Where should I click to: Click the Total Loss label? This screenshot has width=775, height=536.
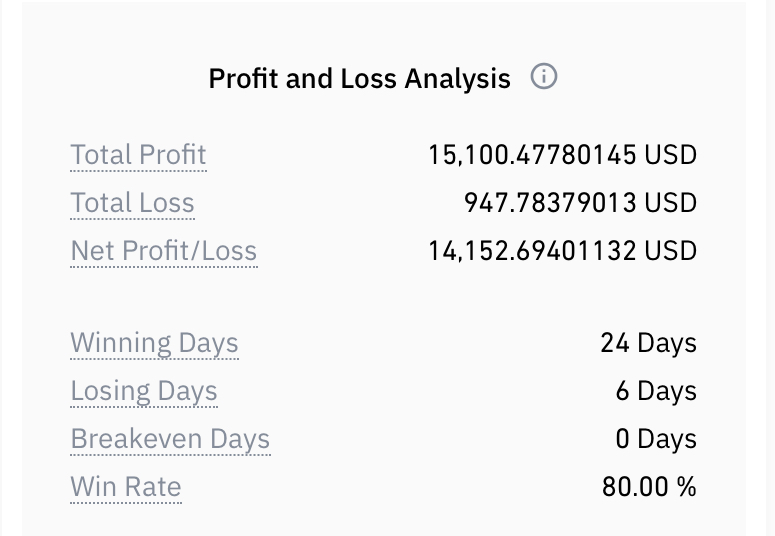(132, 203)
